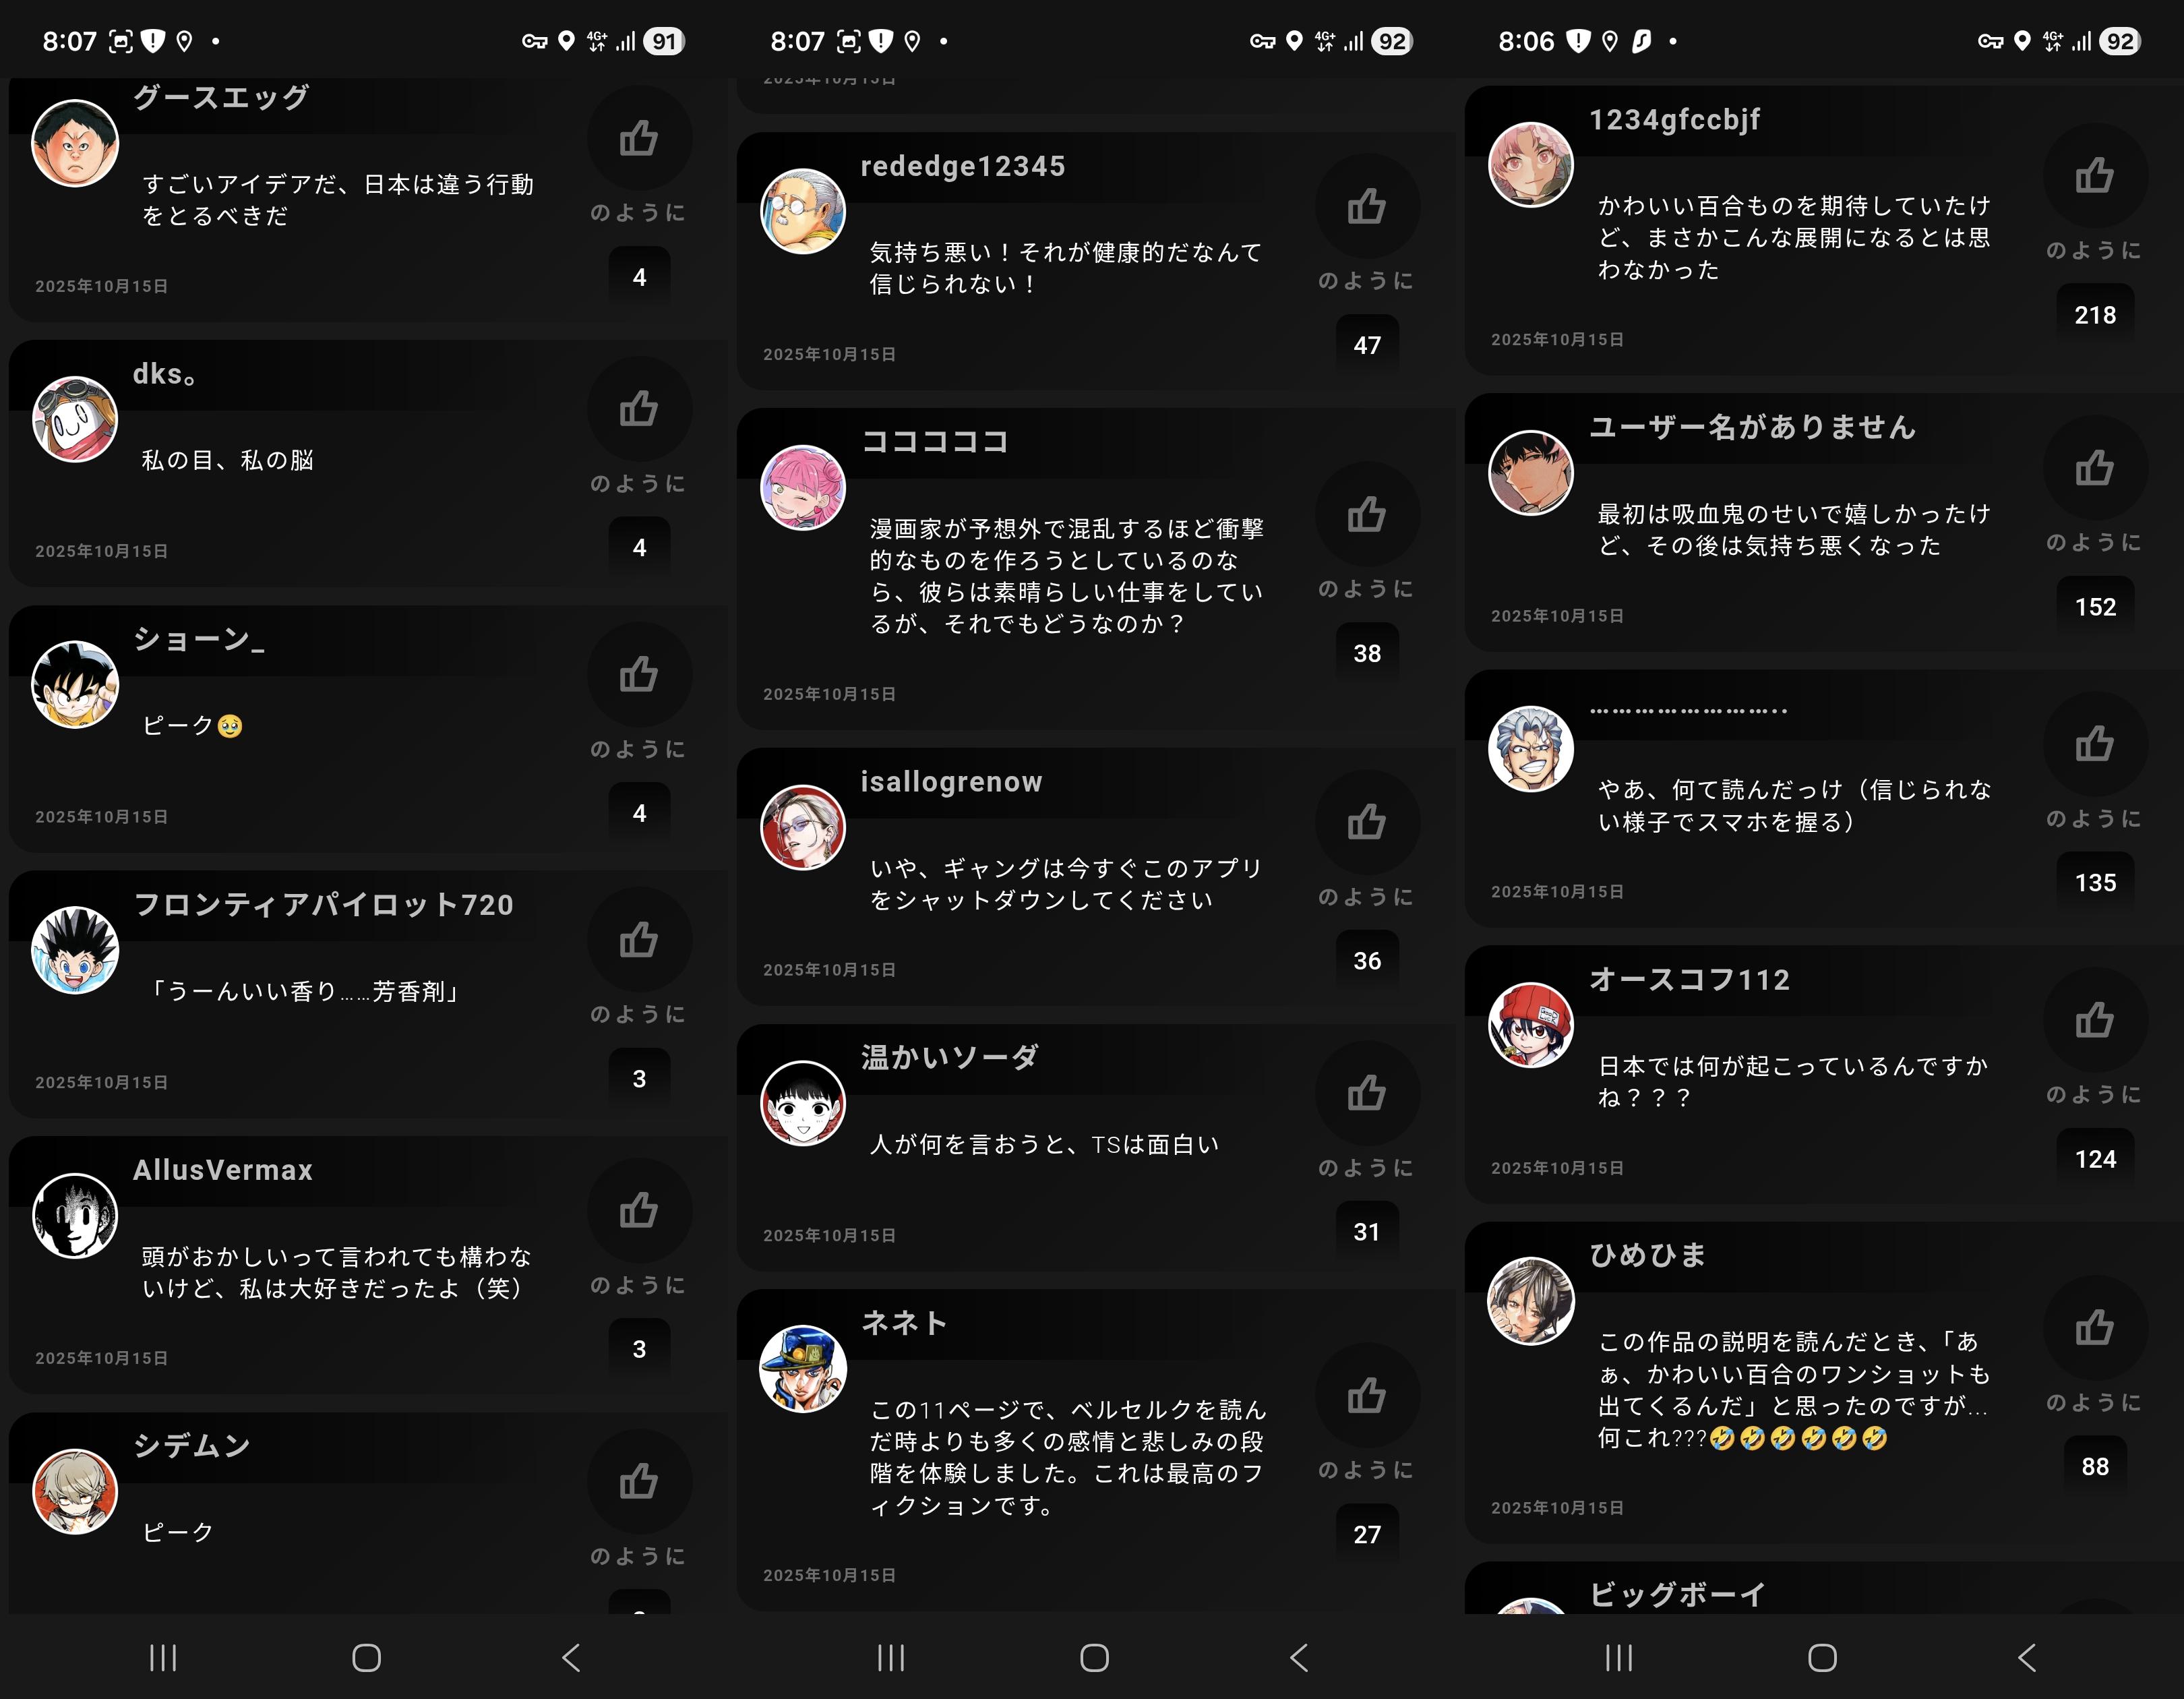This screenshot has width=2184, height=1699.
Task: Open AllusVermax's profile avatar
Action: (75, 1215)
